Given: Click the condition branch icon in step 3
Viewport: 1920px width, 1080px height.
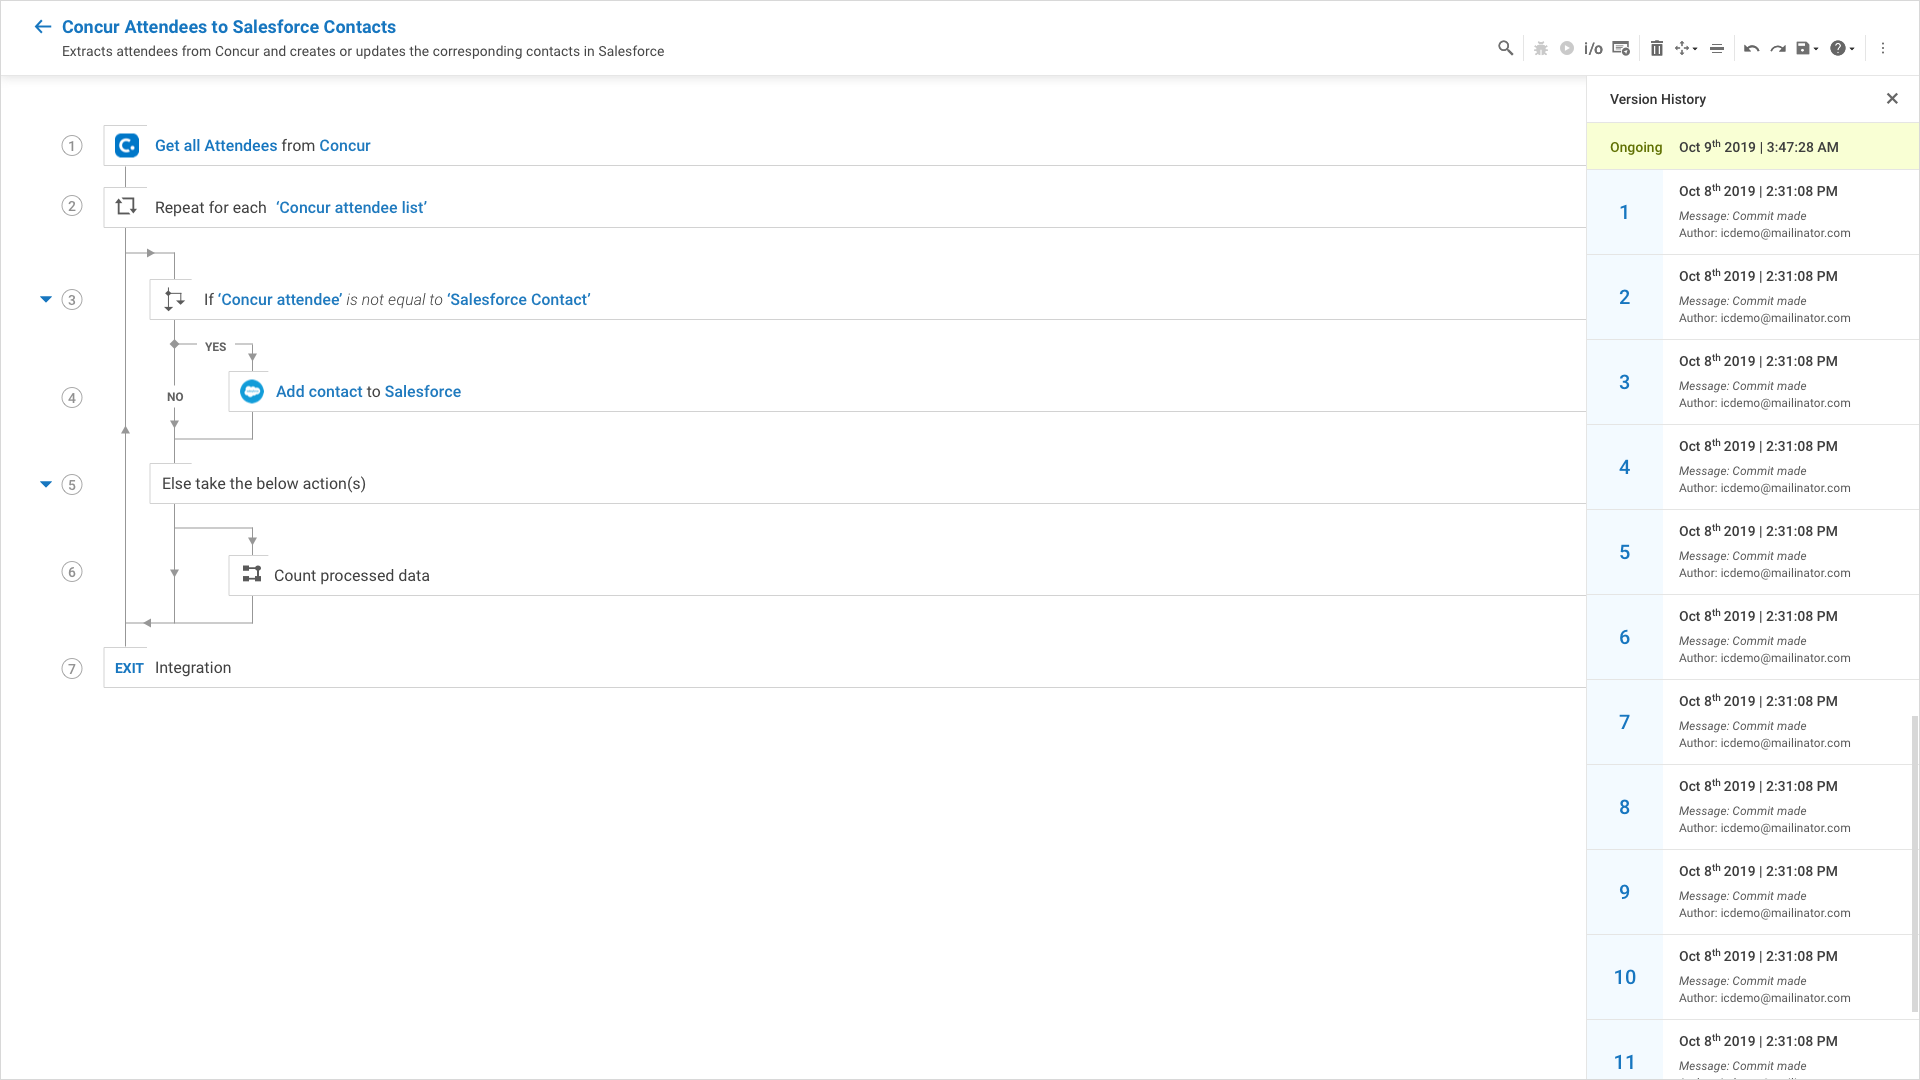Looking at the screenshot, I should point(174,299).
